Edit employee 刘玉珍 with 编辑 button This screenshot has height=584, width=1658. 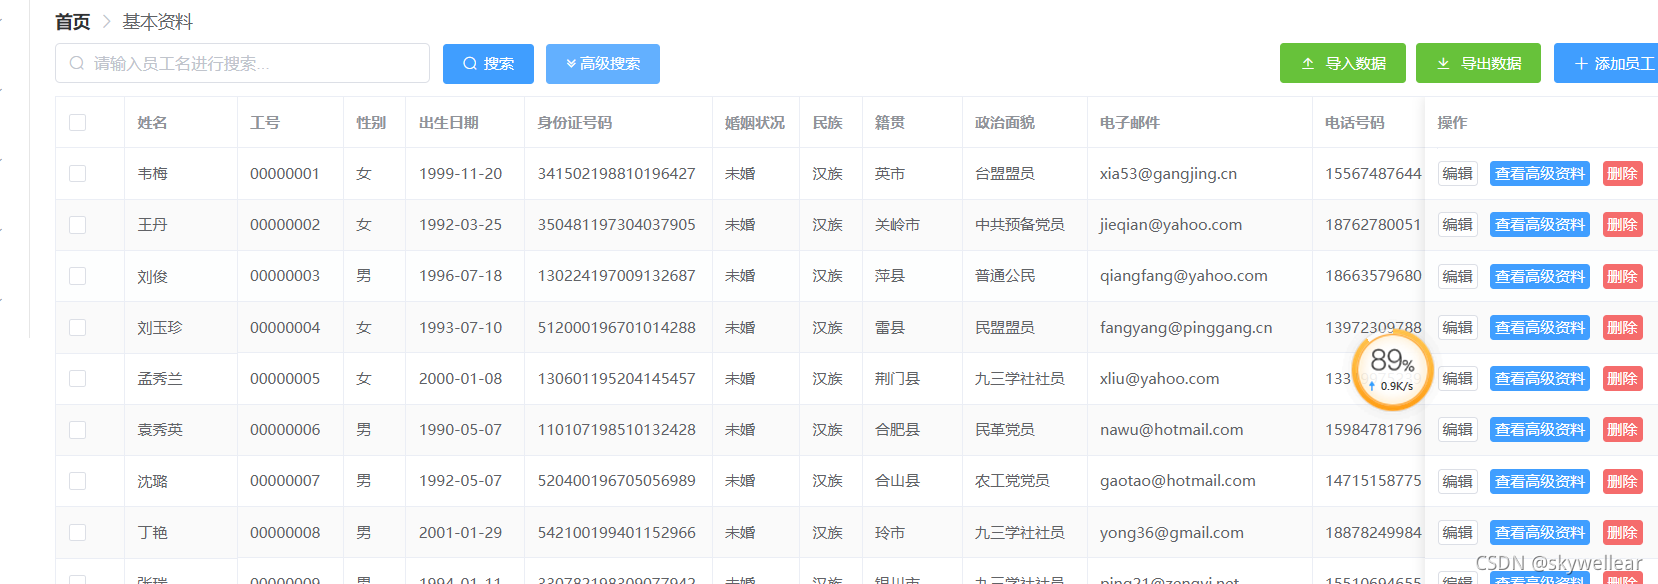point(1458,327)
